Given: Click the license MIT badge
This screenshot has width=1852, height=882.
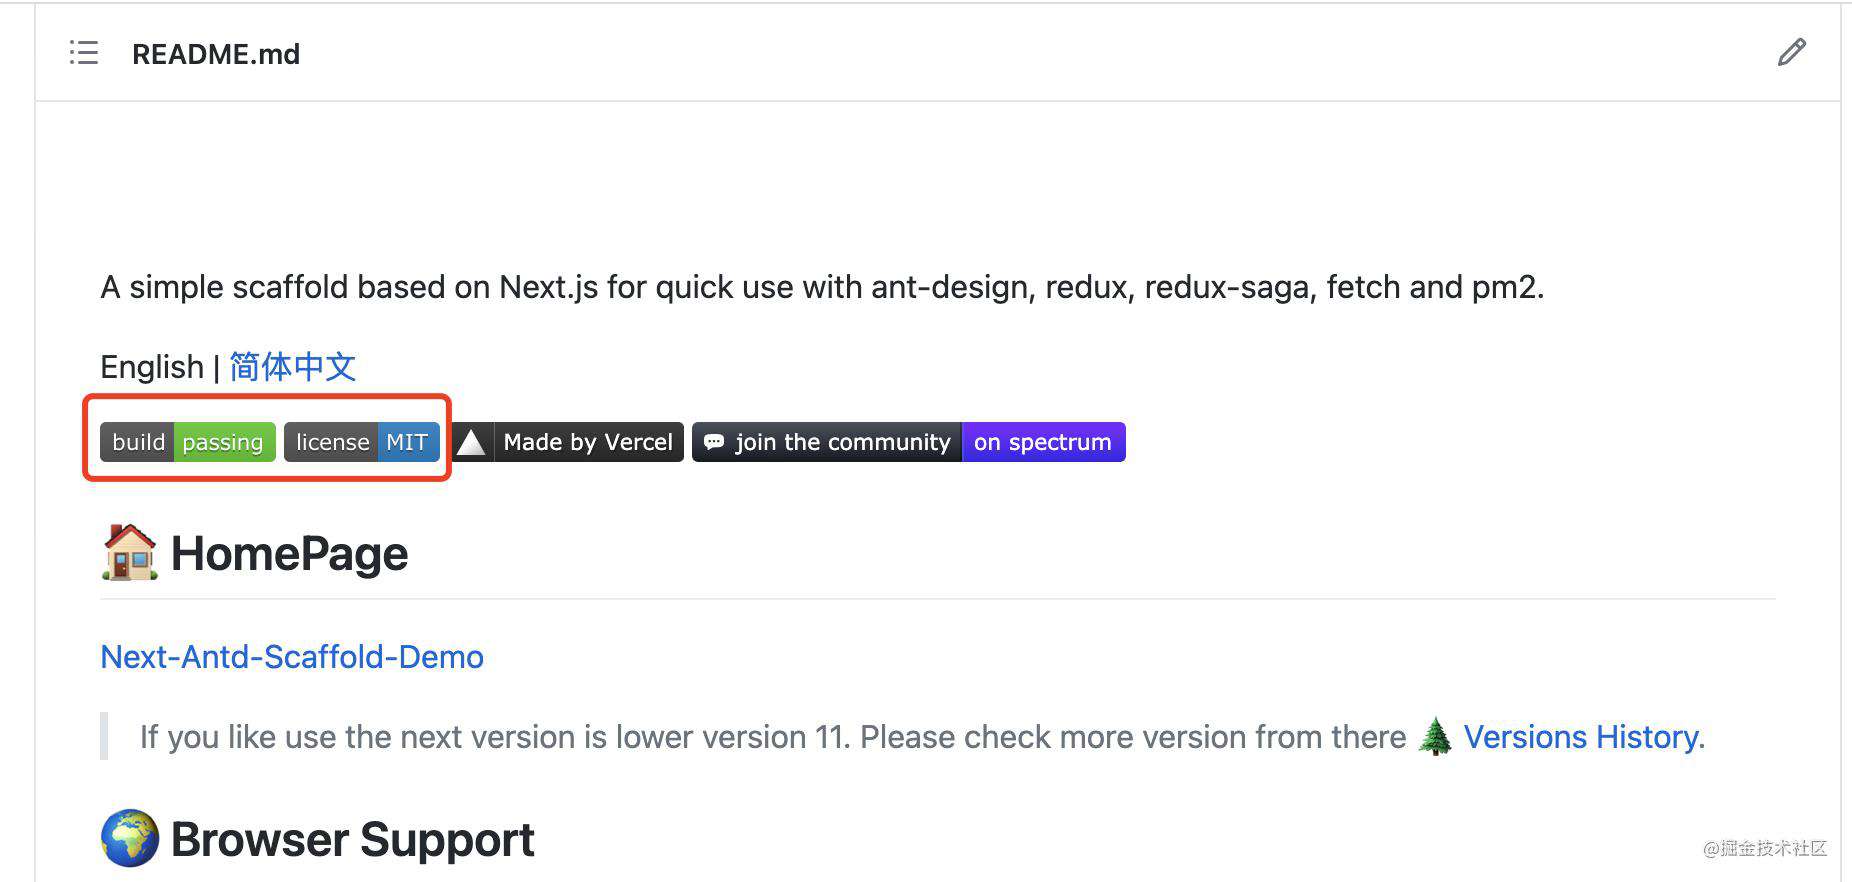Looking at the screenshot, I should pos(362,442).
